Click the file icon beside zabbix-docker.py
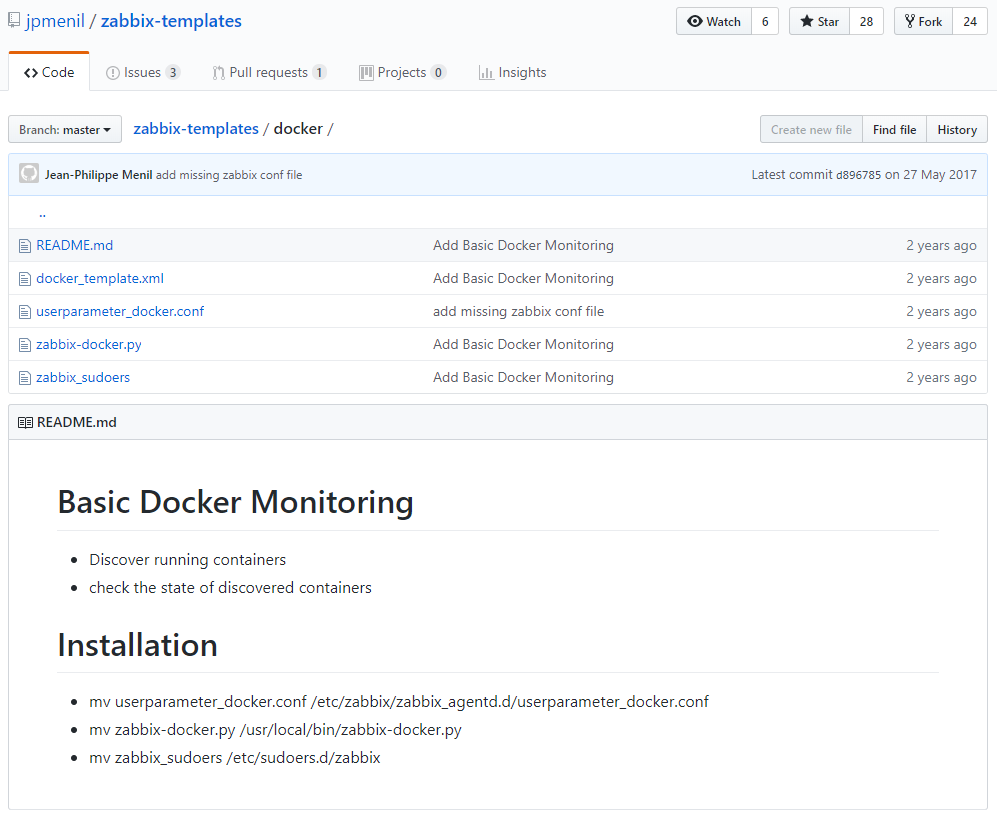Viewport: 997px width, 818px height. [26, 345]
